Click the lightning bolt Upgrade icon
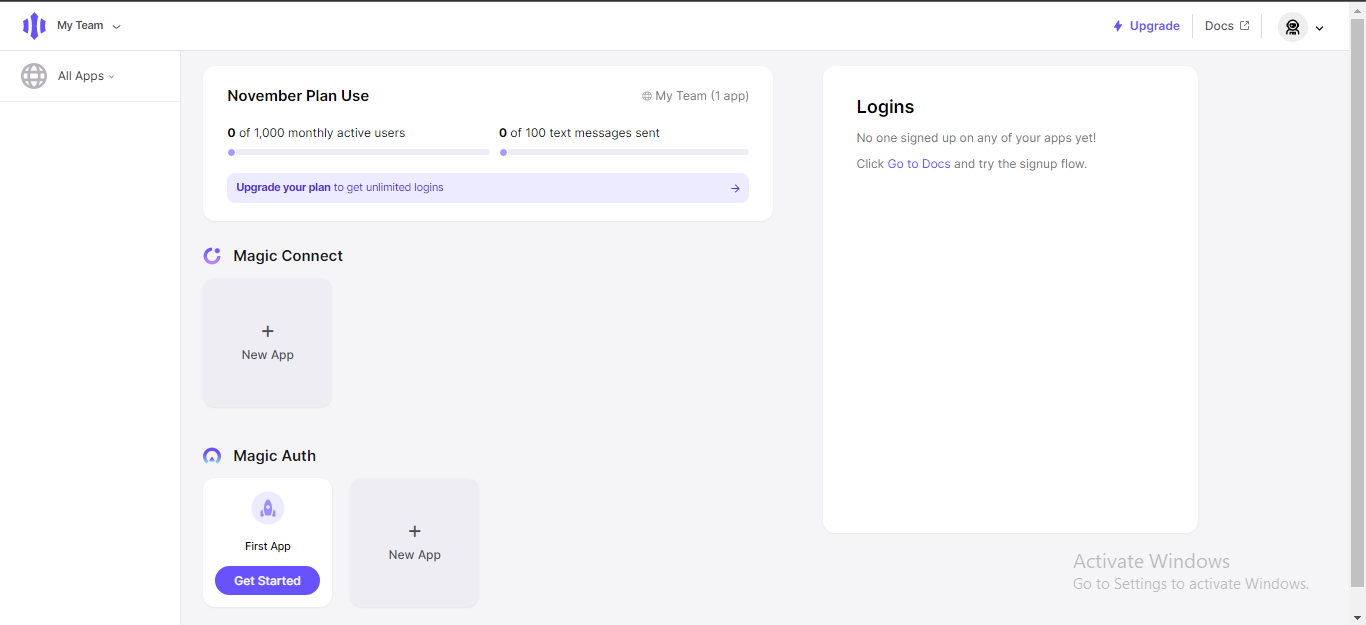The width and height of the screenshot is (1366, 625). coord(1118,26)
